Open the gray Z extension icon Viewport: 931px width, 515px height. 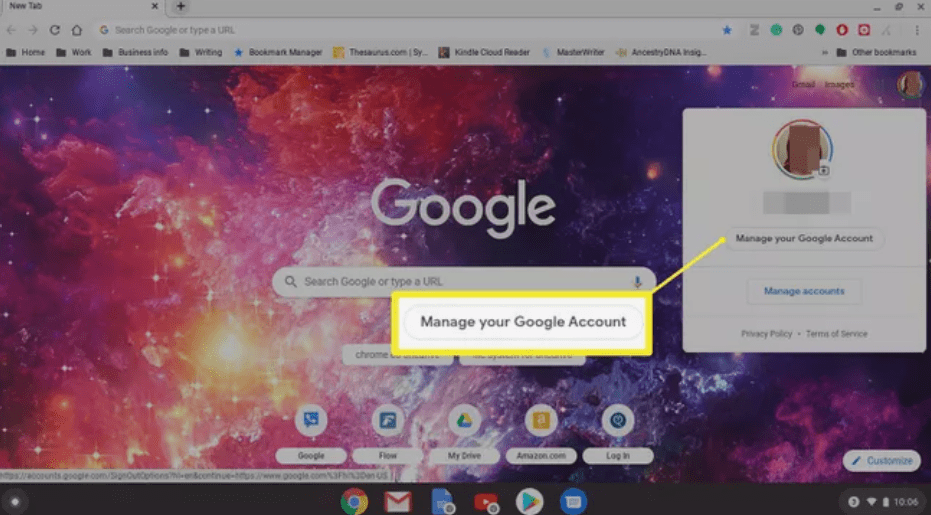754,30
